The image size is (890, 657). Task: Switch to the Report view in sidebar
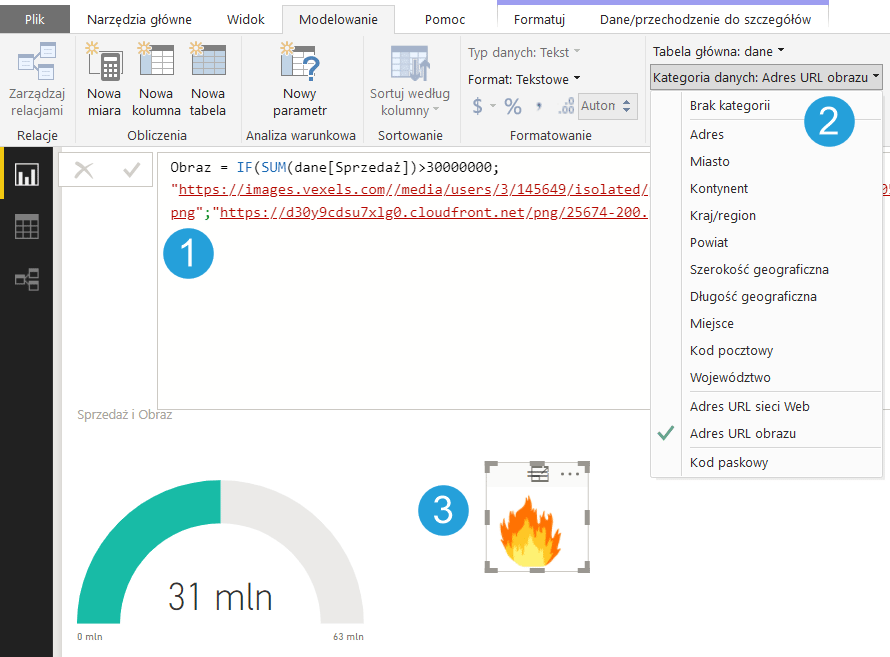coord(26,175)
